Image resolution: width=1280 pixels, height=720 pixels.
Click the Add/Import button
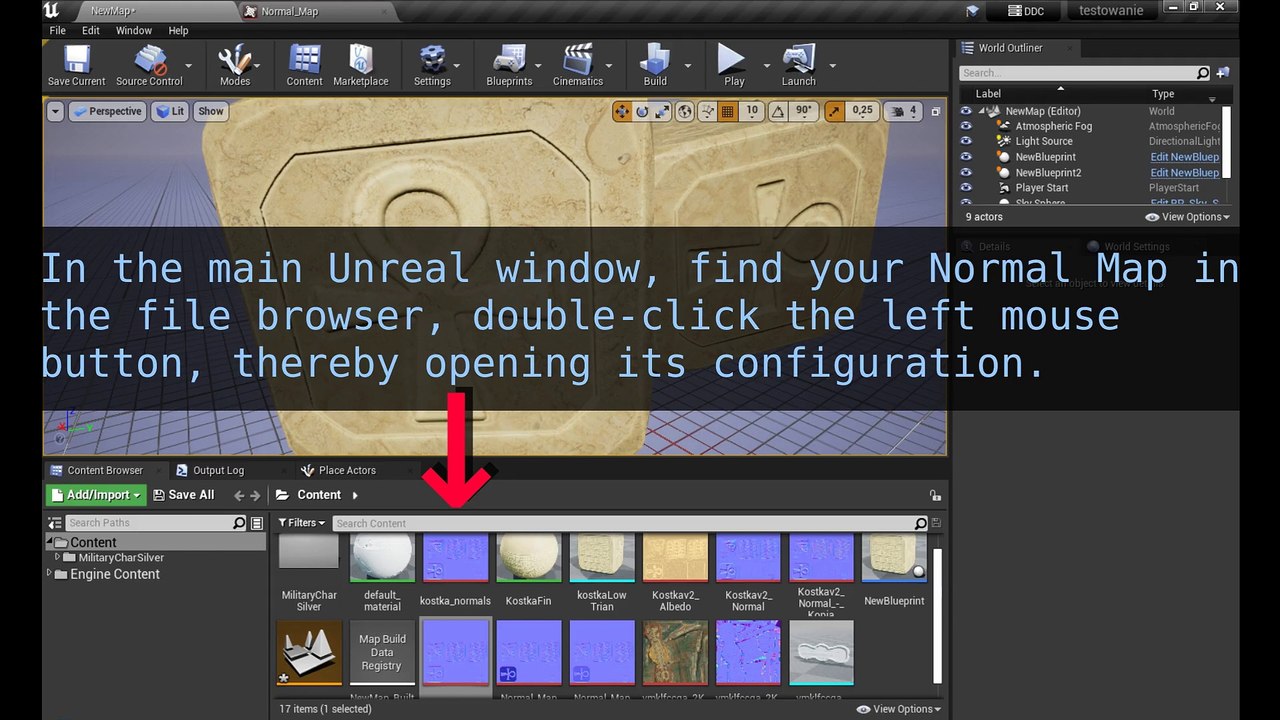click(96, 495)
